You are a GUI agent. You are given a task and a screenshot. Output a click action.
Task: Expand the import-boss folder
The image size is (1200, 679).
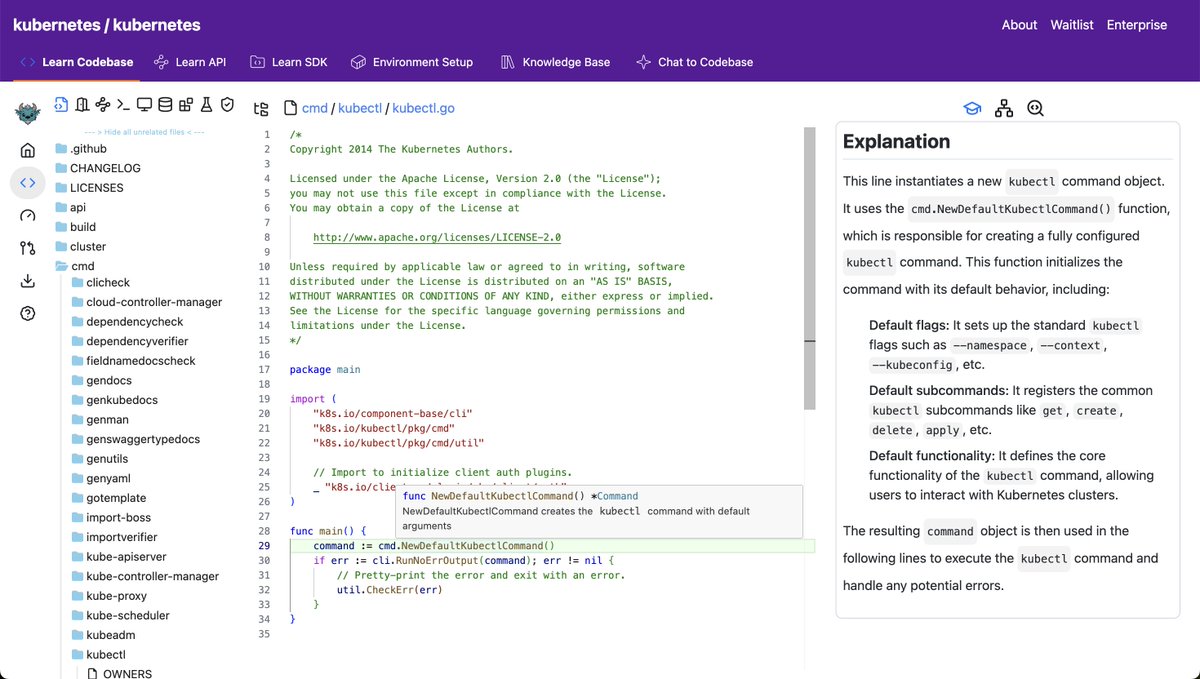pyautogui.click(x=110, y=518)
